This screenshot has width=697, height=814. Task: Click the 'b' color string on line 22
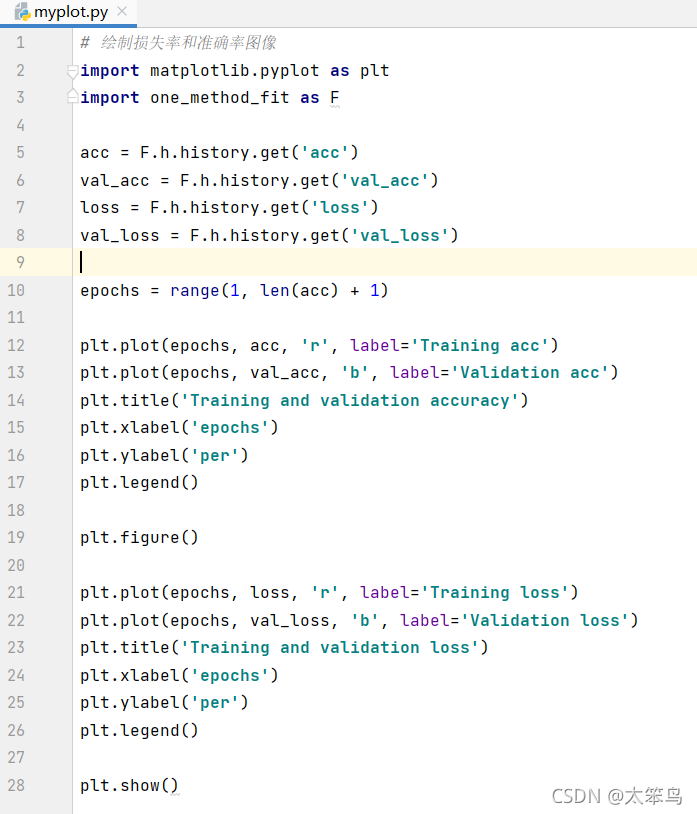364,621
